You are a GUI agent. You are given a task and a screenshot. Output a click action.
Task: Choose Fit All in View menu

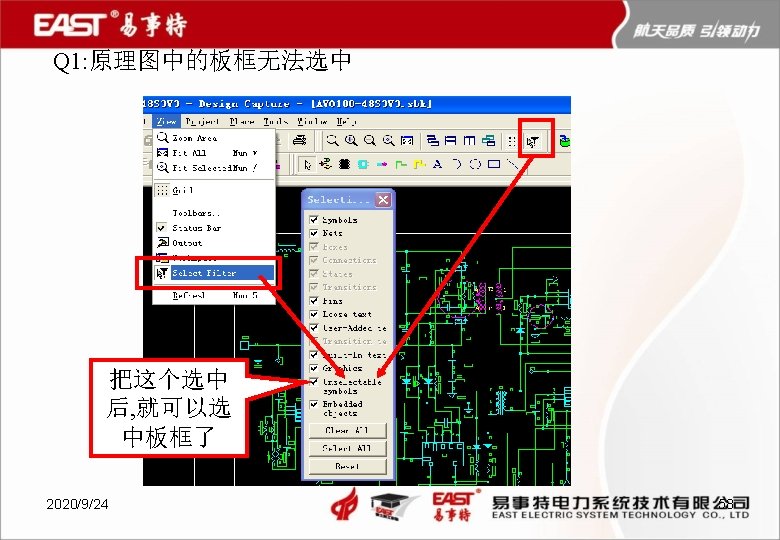click(214, 153)
